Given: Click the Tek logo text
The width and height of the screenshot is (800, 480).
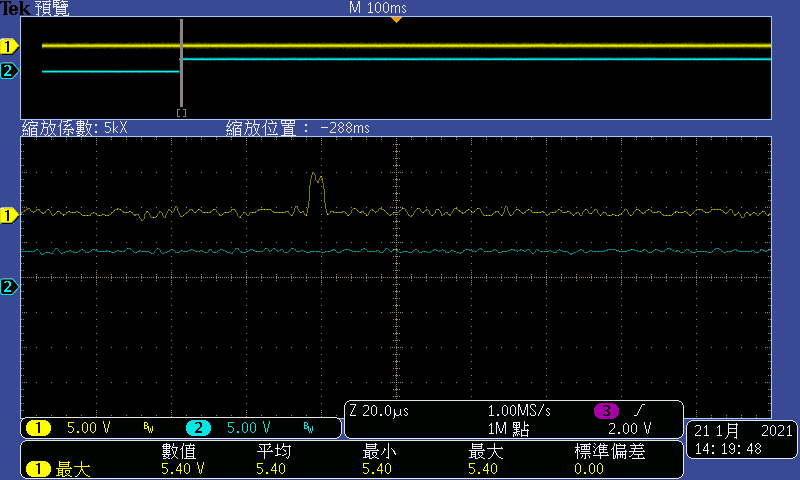Looking at the screenshot, I should 15,8.
